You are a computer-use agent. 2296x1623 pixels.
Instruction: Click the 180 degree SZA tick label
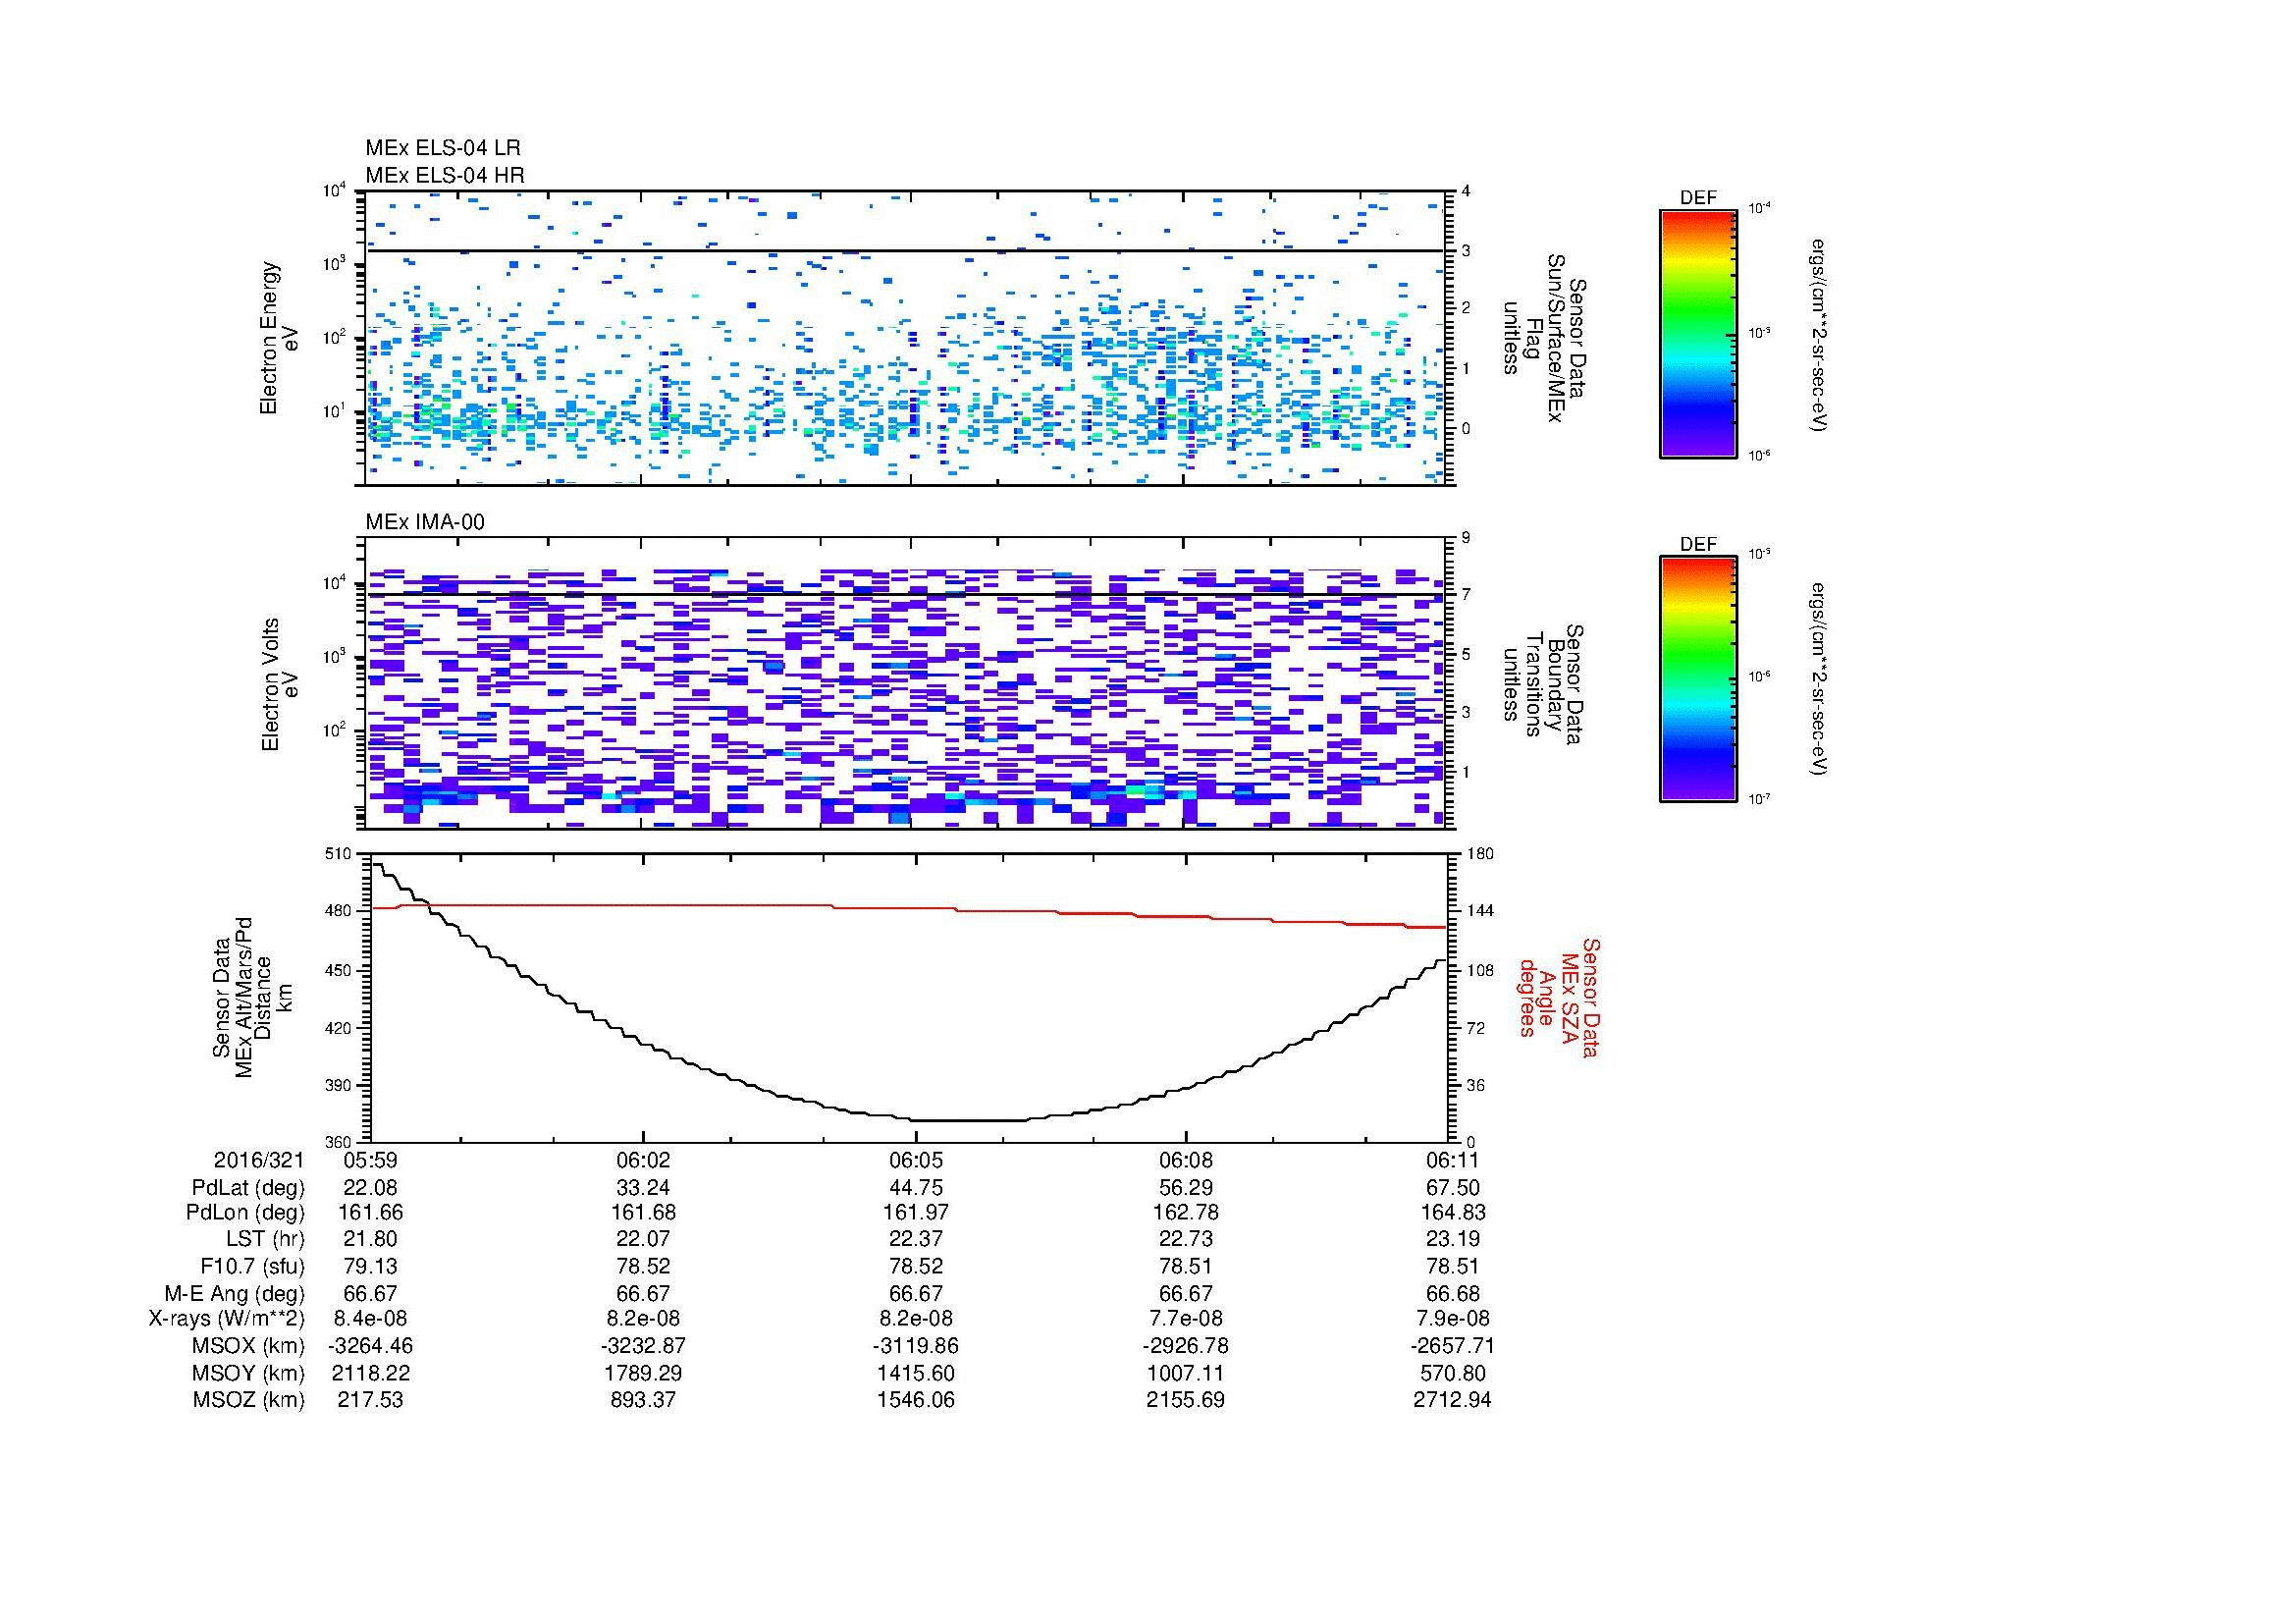coord(1480,854)
